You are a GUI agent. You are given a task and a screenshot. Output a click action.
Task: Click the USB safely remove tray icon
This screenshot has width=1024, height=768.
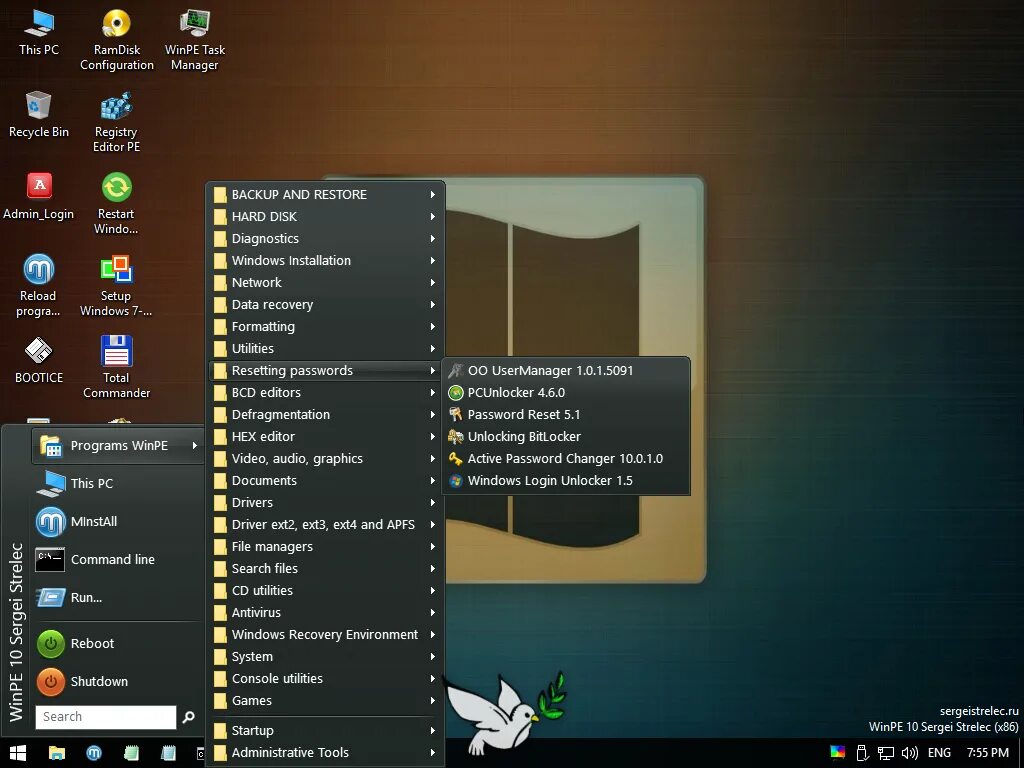point(861,753)
